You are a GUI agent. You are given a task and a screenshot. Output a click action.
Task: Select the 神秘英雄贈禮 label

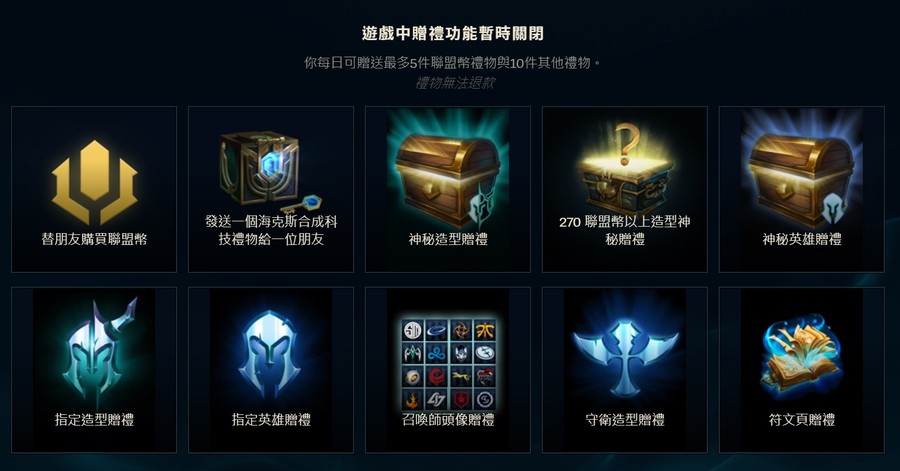[802, 239]
